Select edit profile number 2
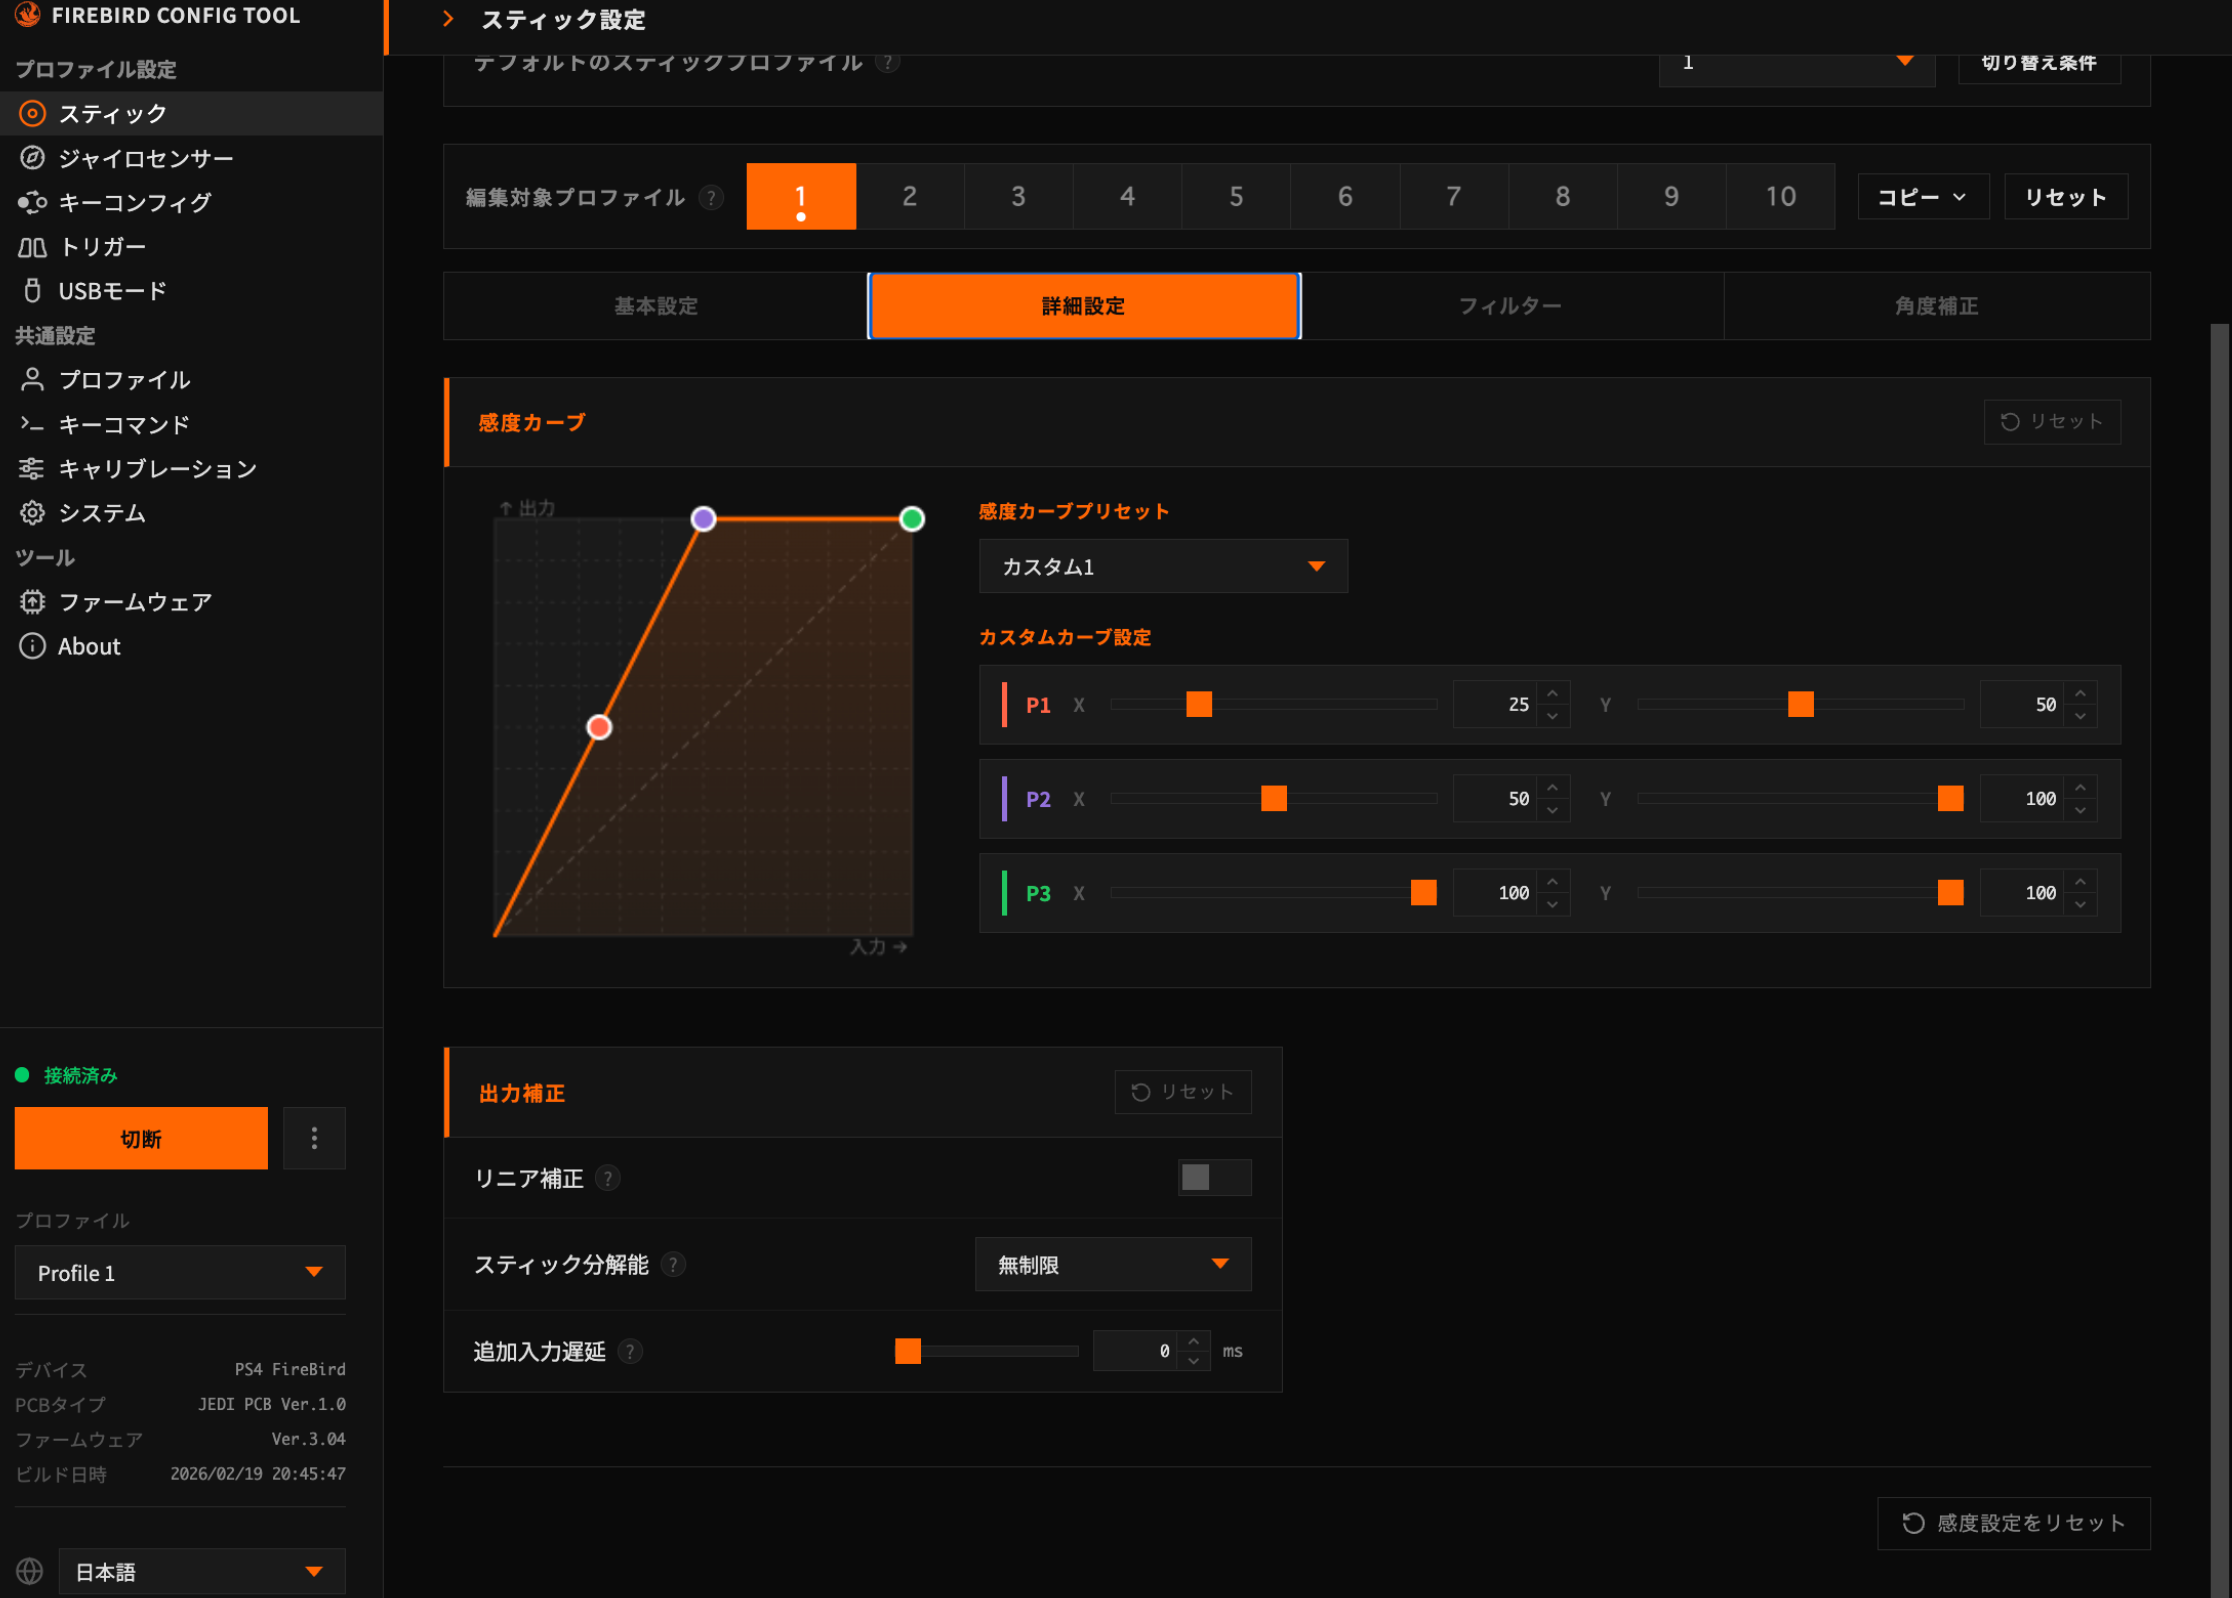The height and width of the screenshot is (1598, 2232). pos(909,196)
